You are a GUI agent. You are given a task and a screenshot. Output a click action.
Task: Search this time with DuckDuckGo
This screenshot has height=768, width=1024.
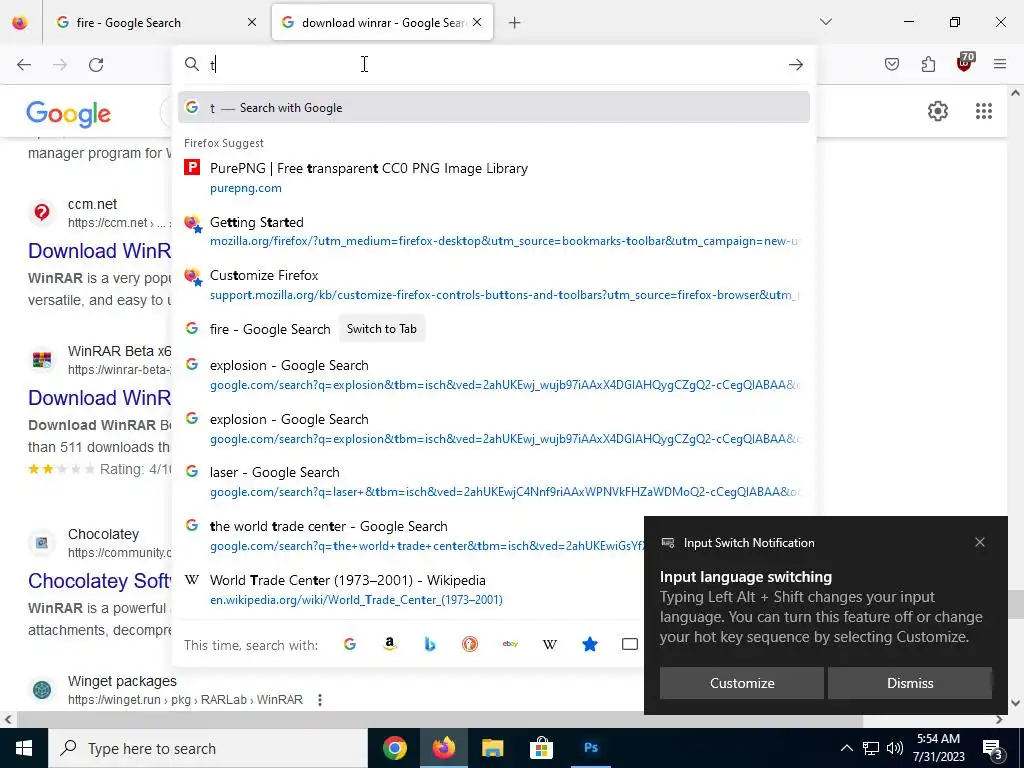tap(470, 645)
